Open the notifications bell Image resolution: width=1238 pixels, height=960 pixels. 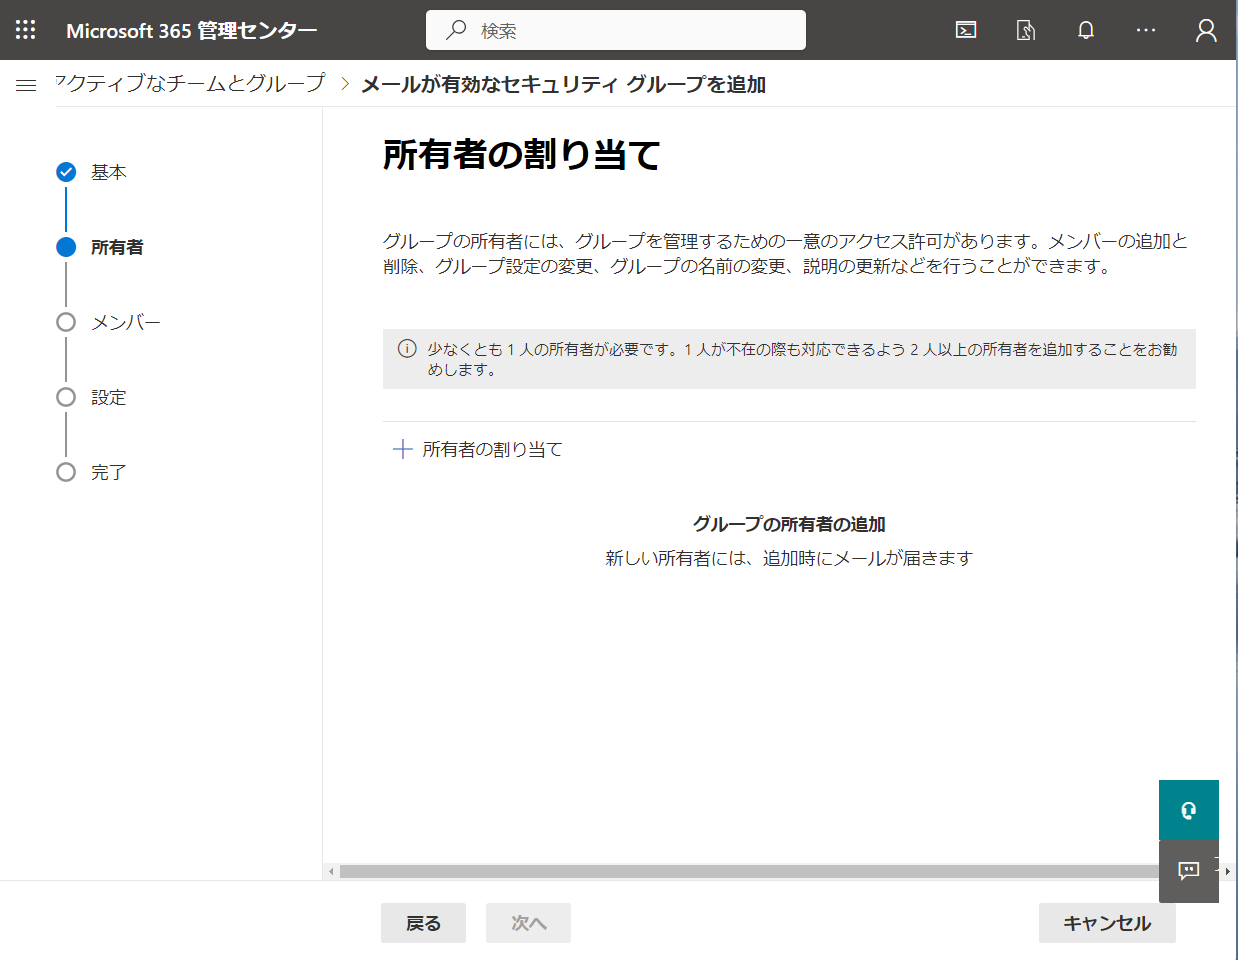point(1086,30)
